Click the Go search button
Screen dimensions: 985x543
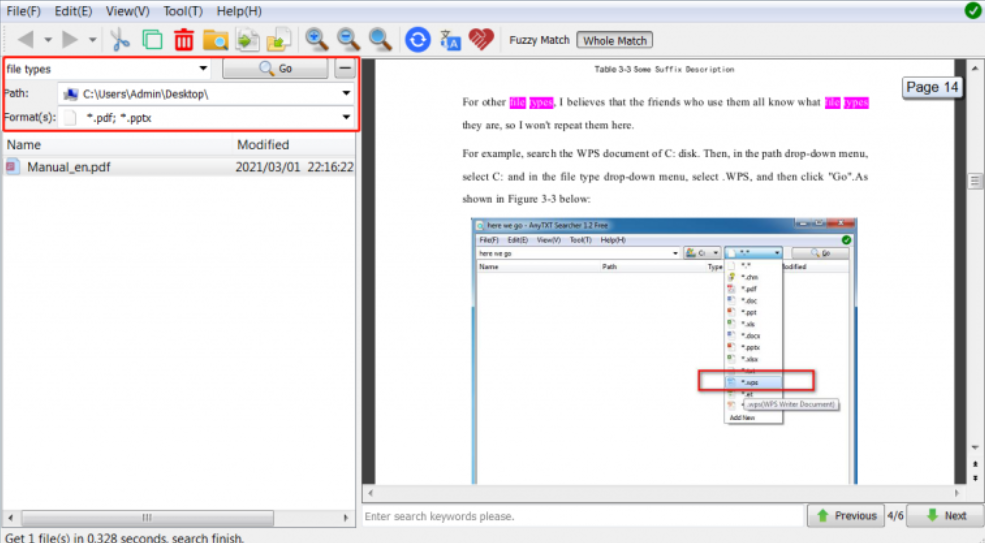tap(275, 69)
